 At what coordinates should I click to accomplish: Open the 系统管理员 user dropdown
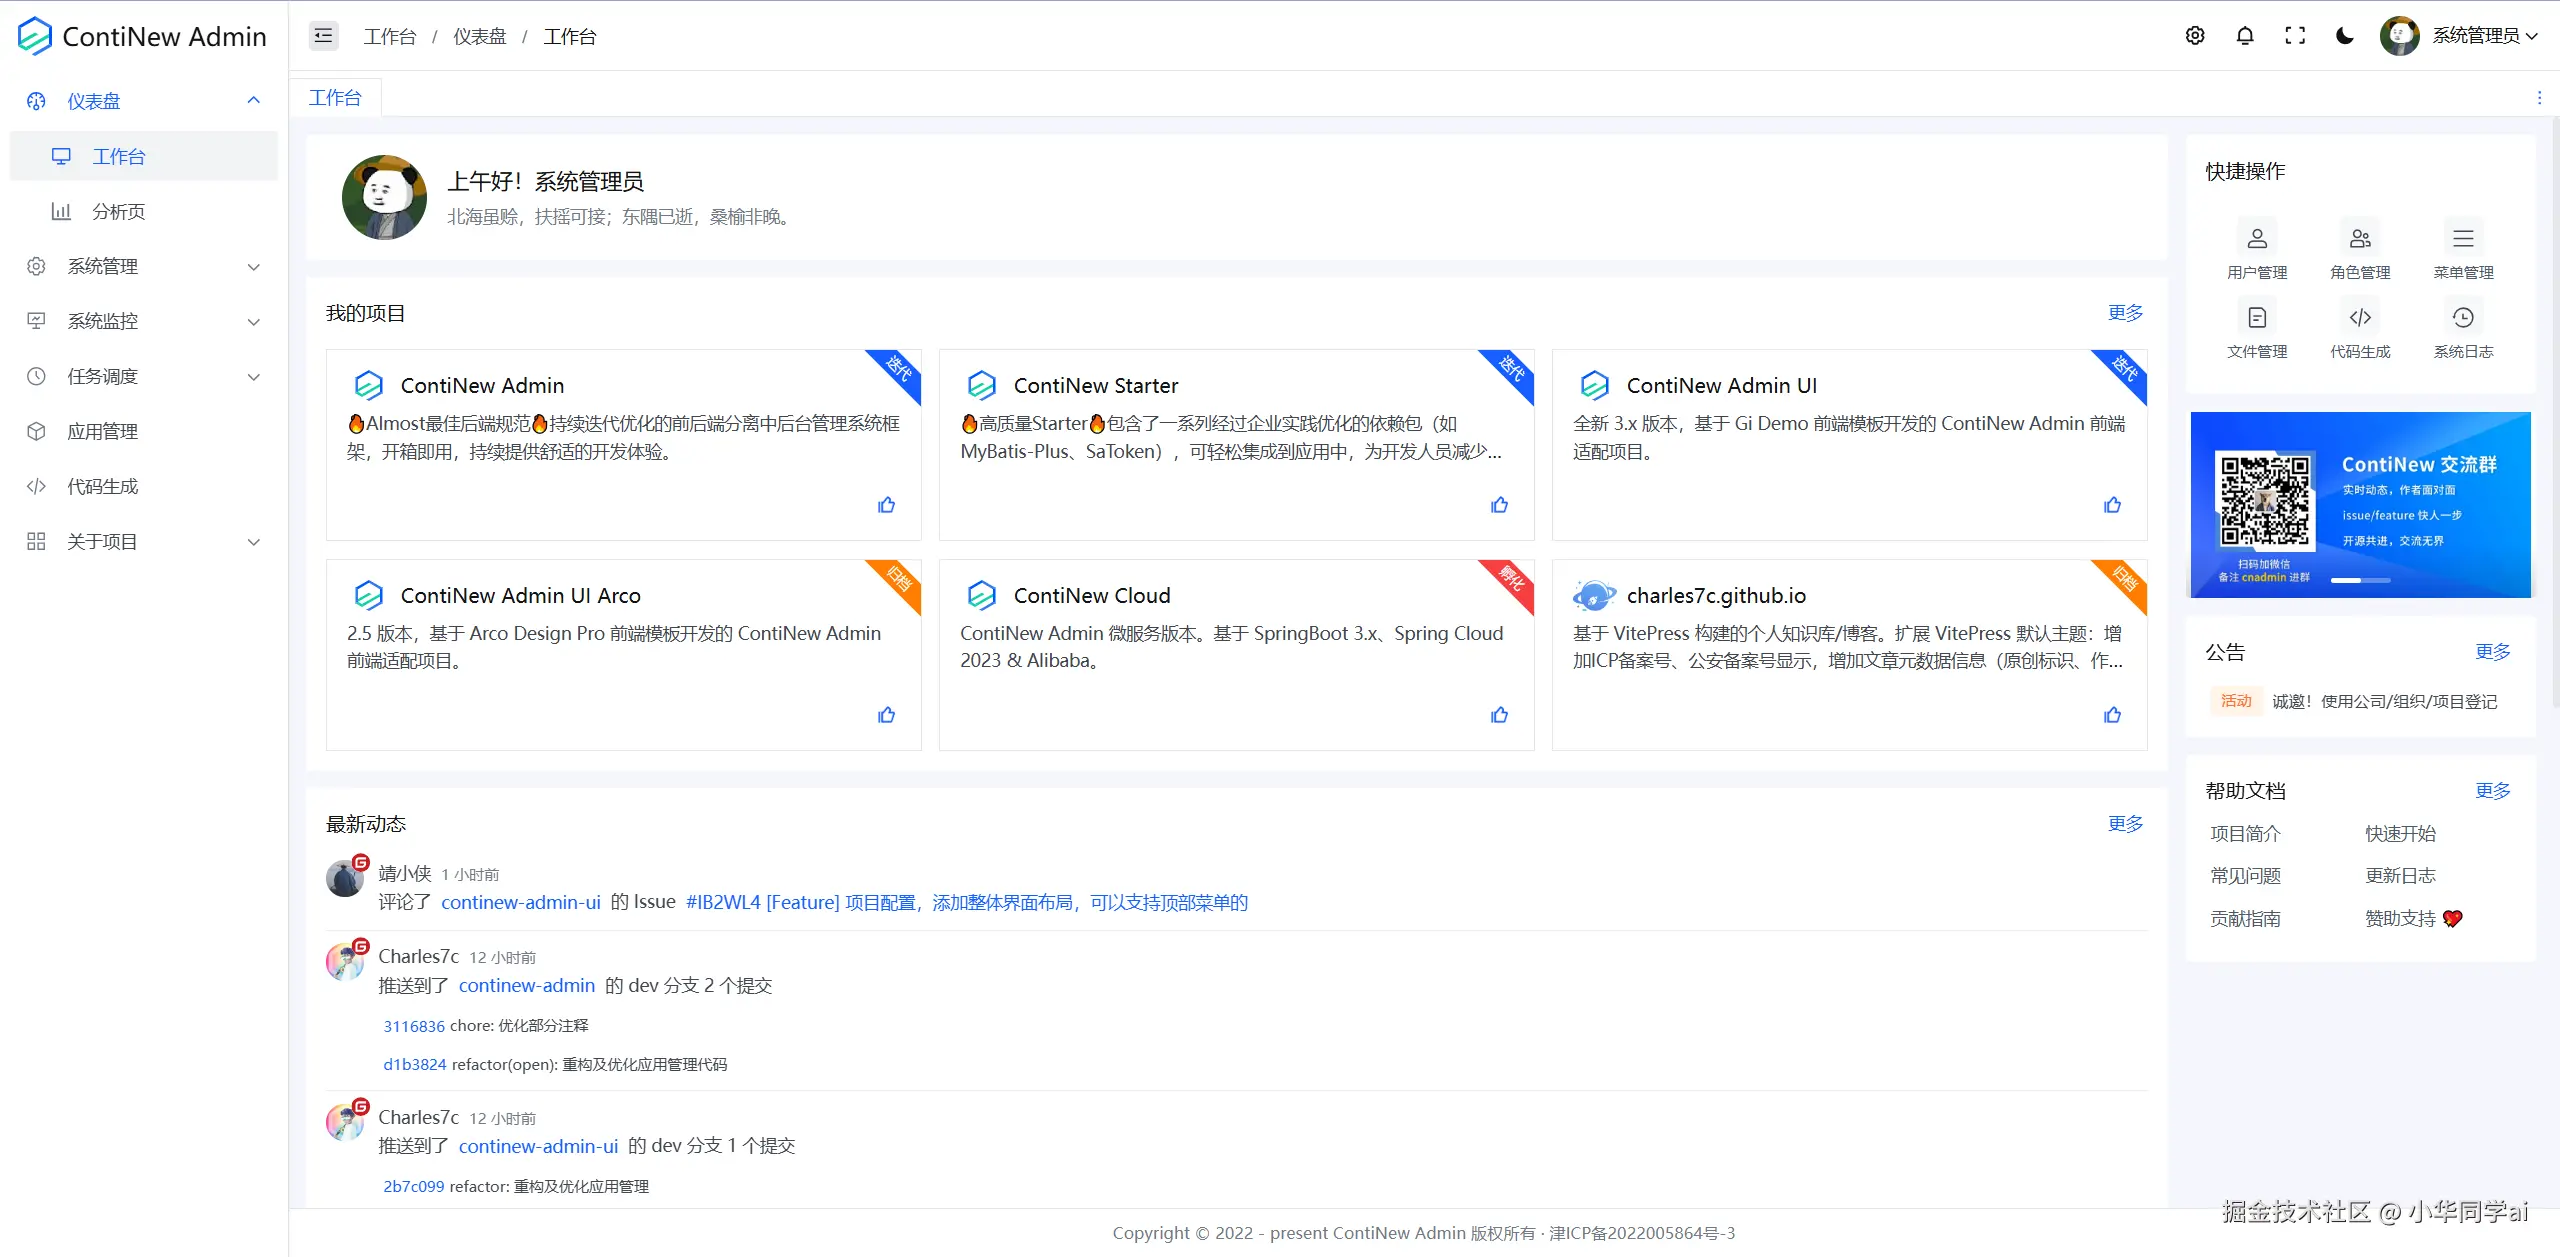(x=2475, y=36)
